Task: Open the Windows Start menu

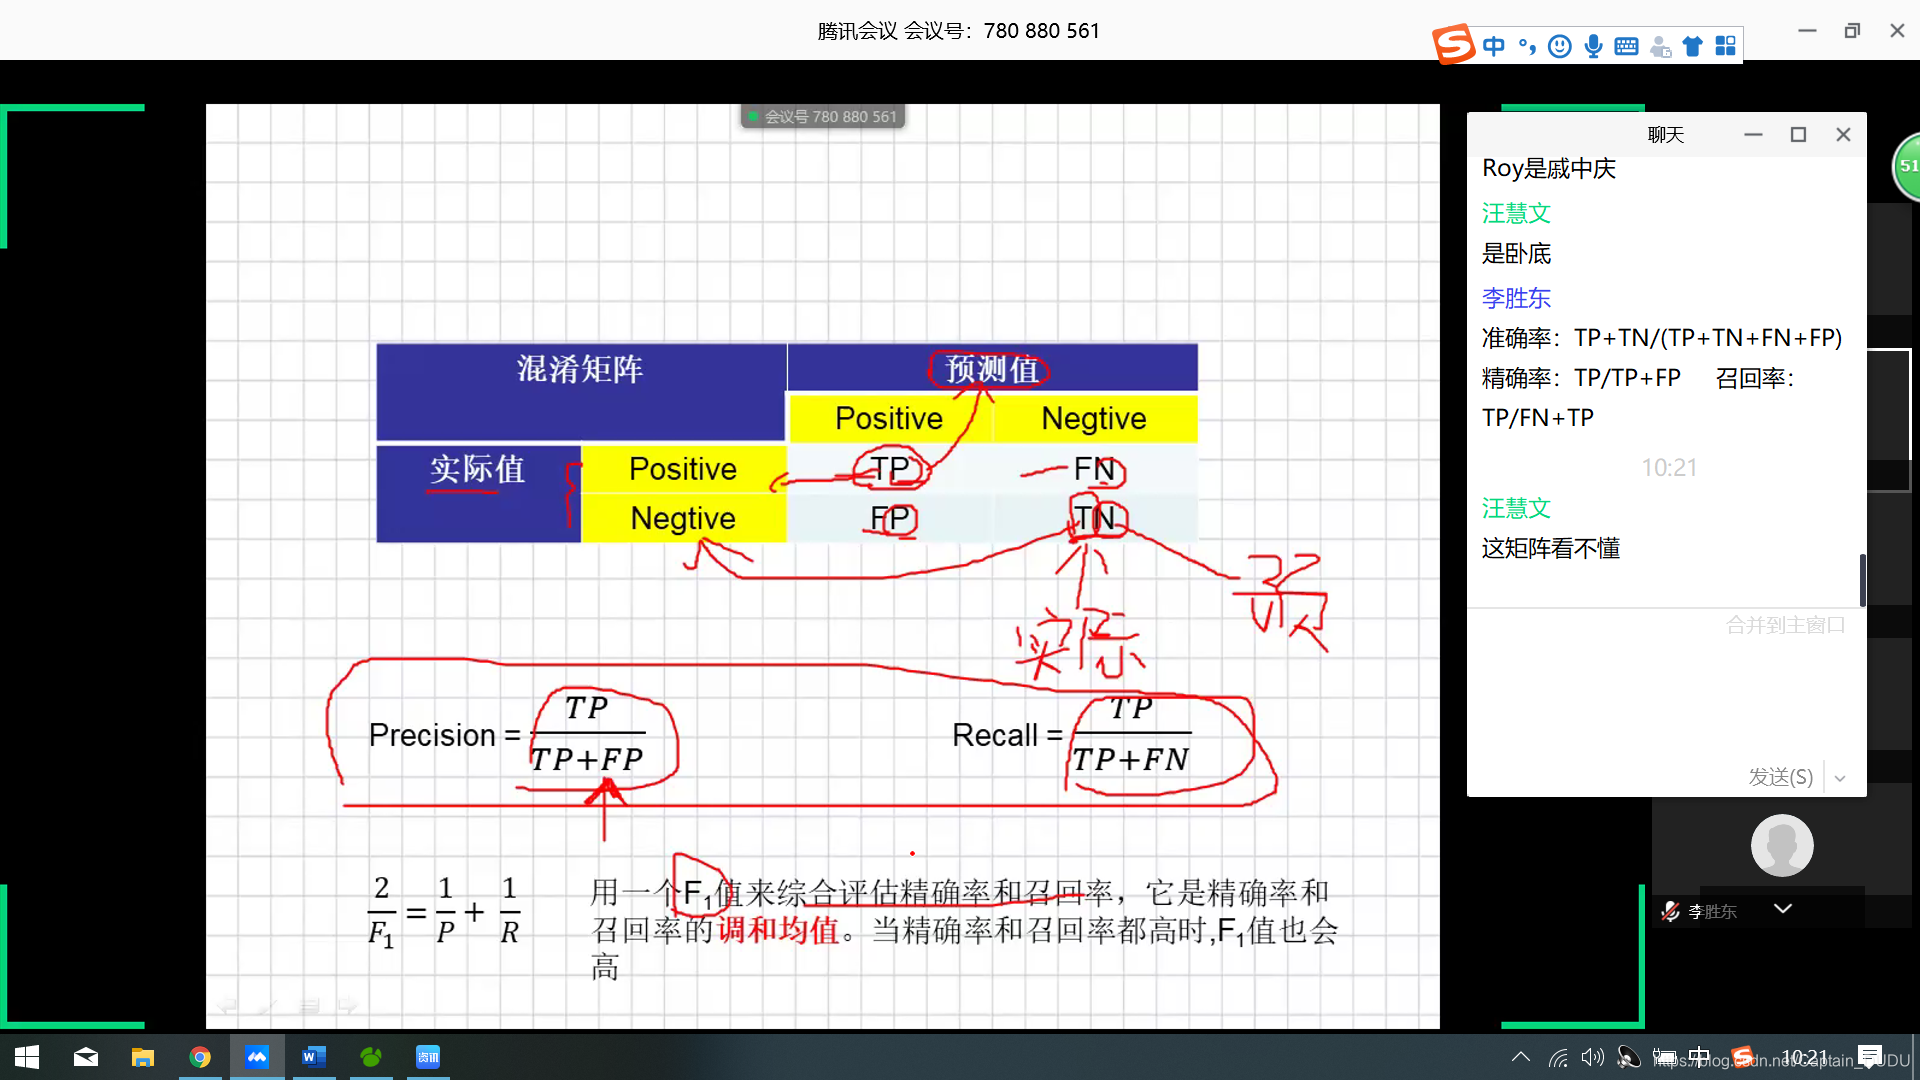Action: (27, 1057)
